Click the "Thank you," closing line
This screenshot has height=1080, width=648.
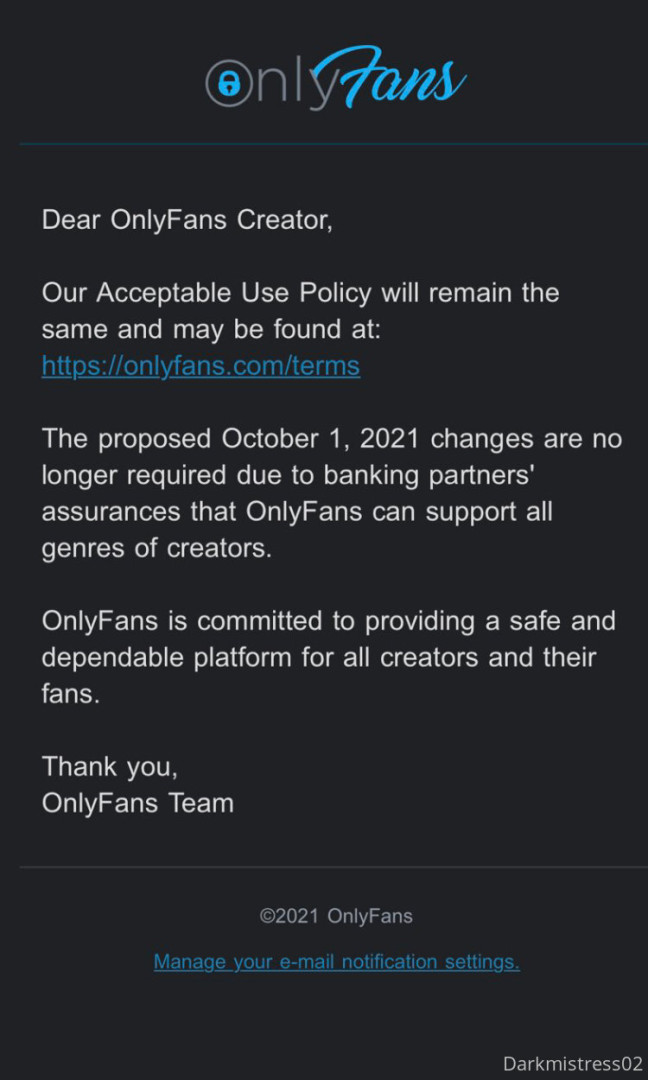click(x=110, y=767)
